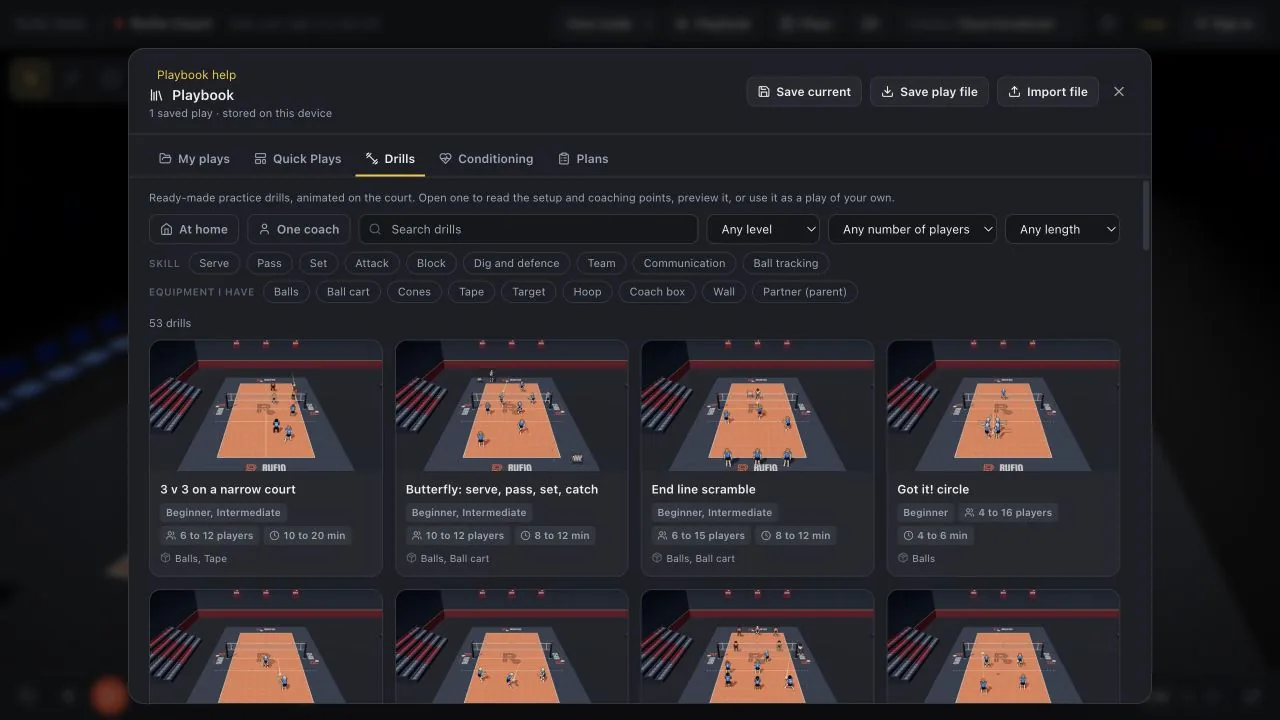Toggle the Attack skill chip
This screenshot has height=720, width=1280.
point(372,263)
